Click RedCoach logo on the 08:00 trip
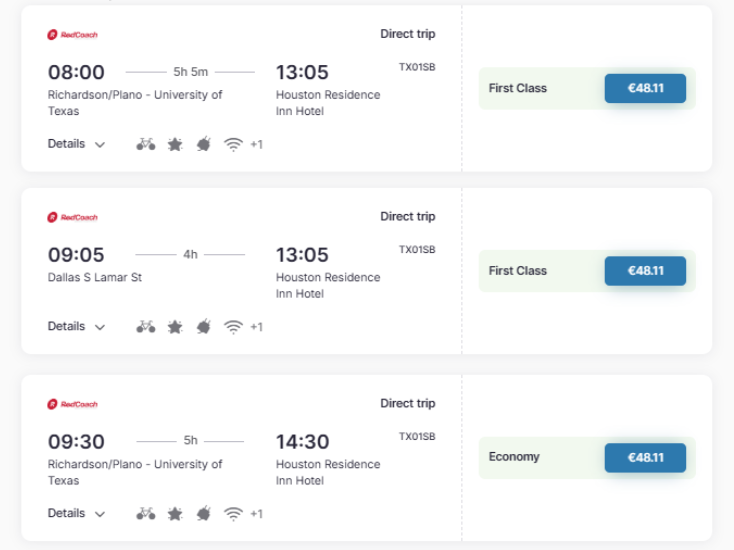This screenshot has width=734, height=550. 73,35
